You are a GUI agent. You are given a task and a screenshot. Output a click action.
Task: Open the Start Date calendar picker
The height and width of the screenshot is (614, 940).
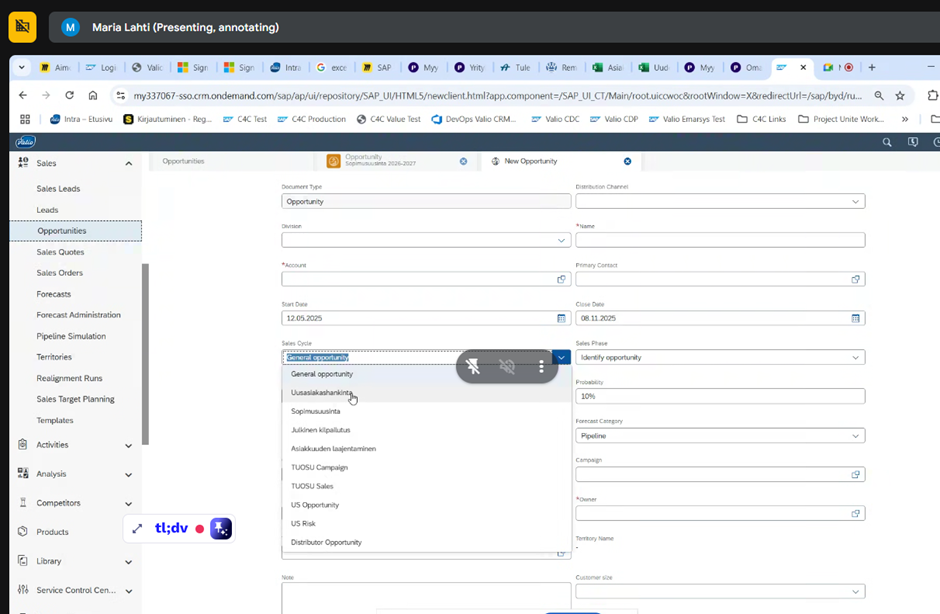coord(561,318)
